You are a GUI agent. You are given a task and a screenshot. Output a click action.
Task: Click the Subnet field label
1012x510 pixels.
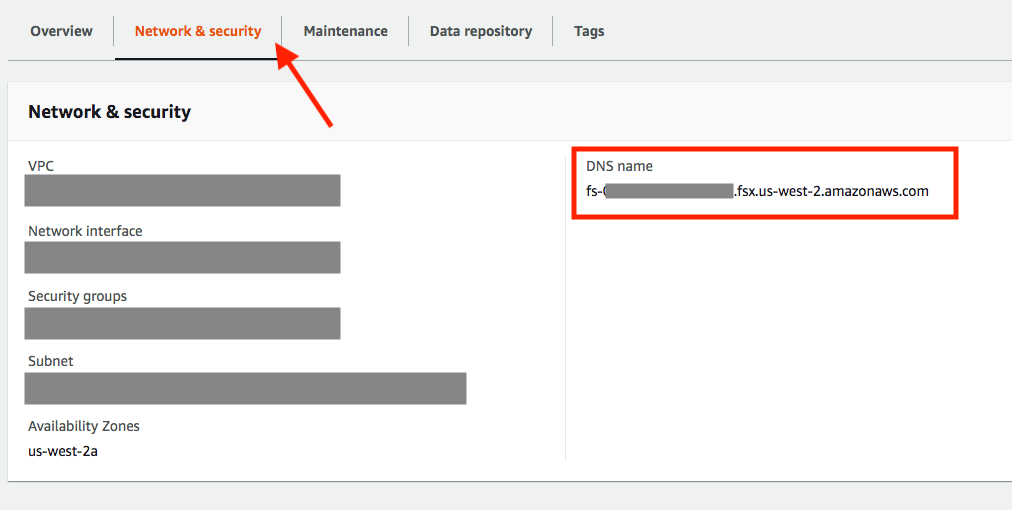50,361
